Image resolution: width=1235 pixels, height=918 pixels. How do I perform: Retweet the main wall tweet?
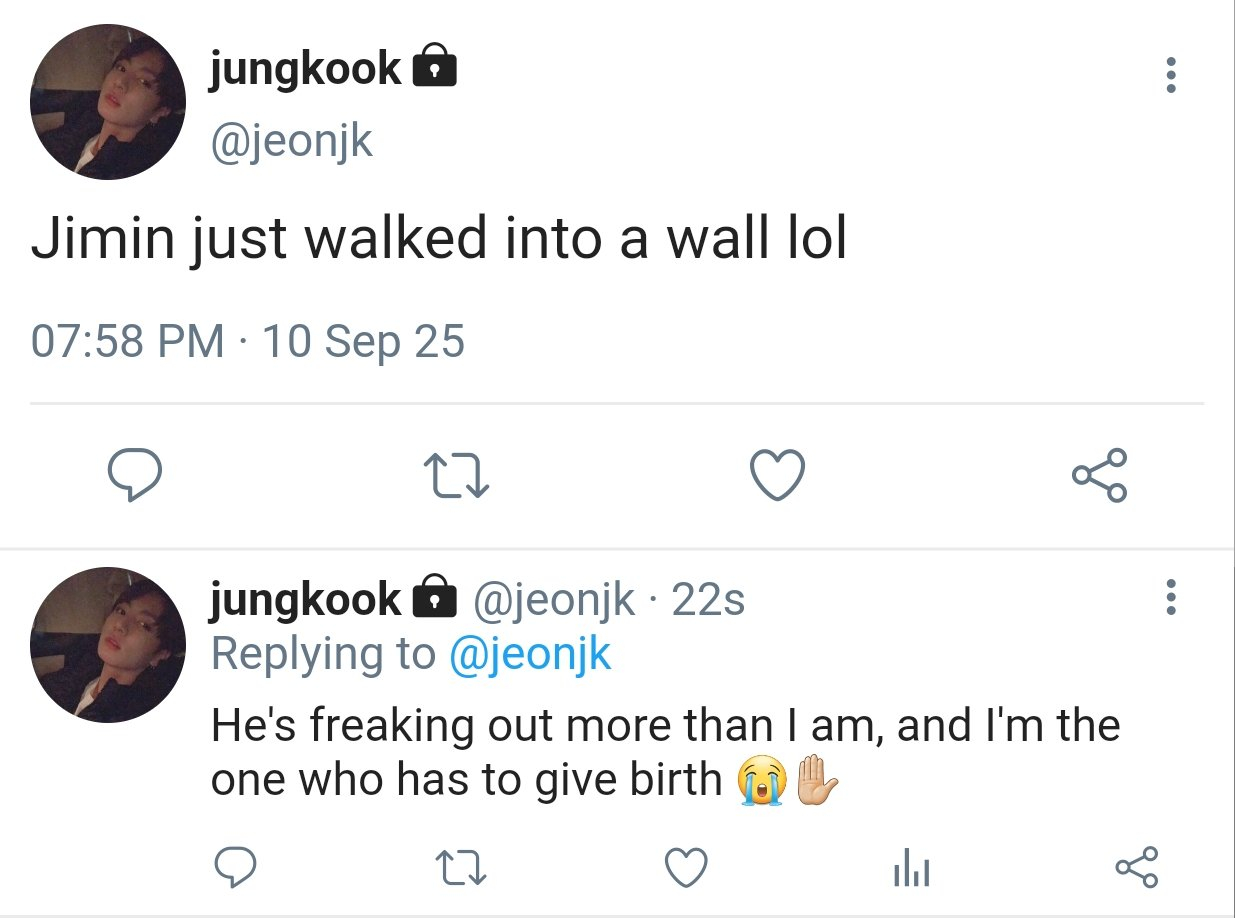click(x=456, y=476)
